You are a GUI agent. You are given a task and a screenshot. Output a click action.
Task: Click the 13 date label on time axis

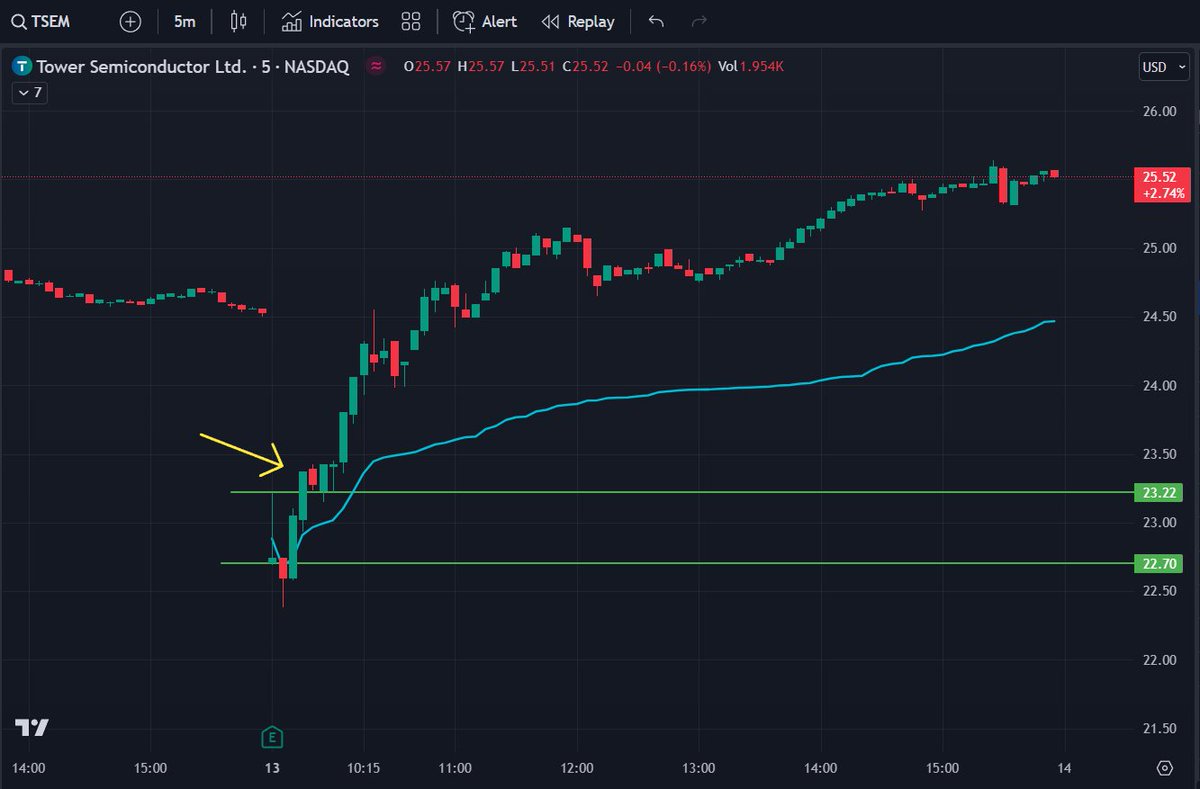(x=271, y=768)
